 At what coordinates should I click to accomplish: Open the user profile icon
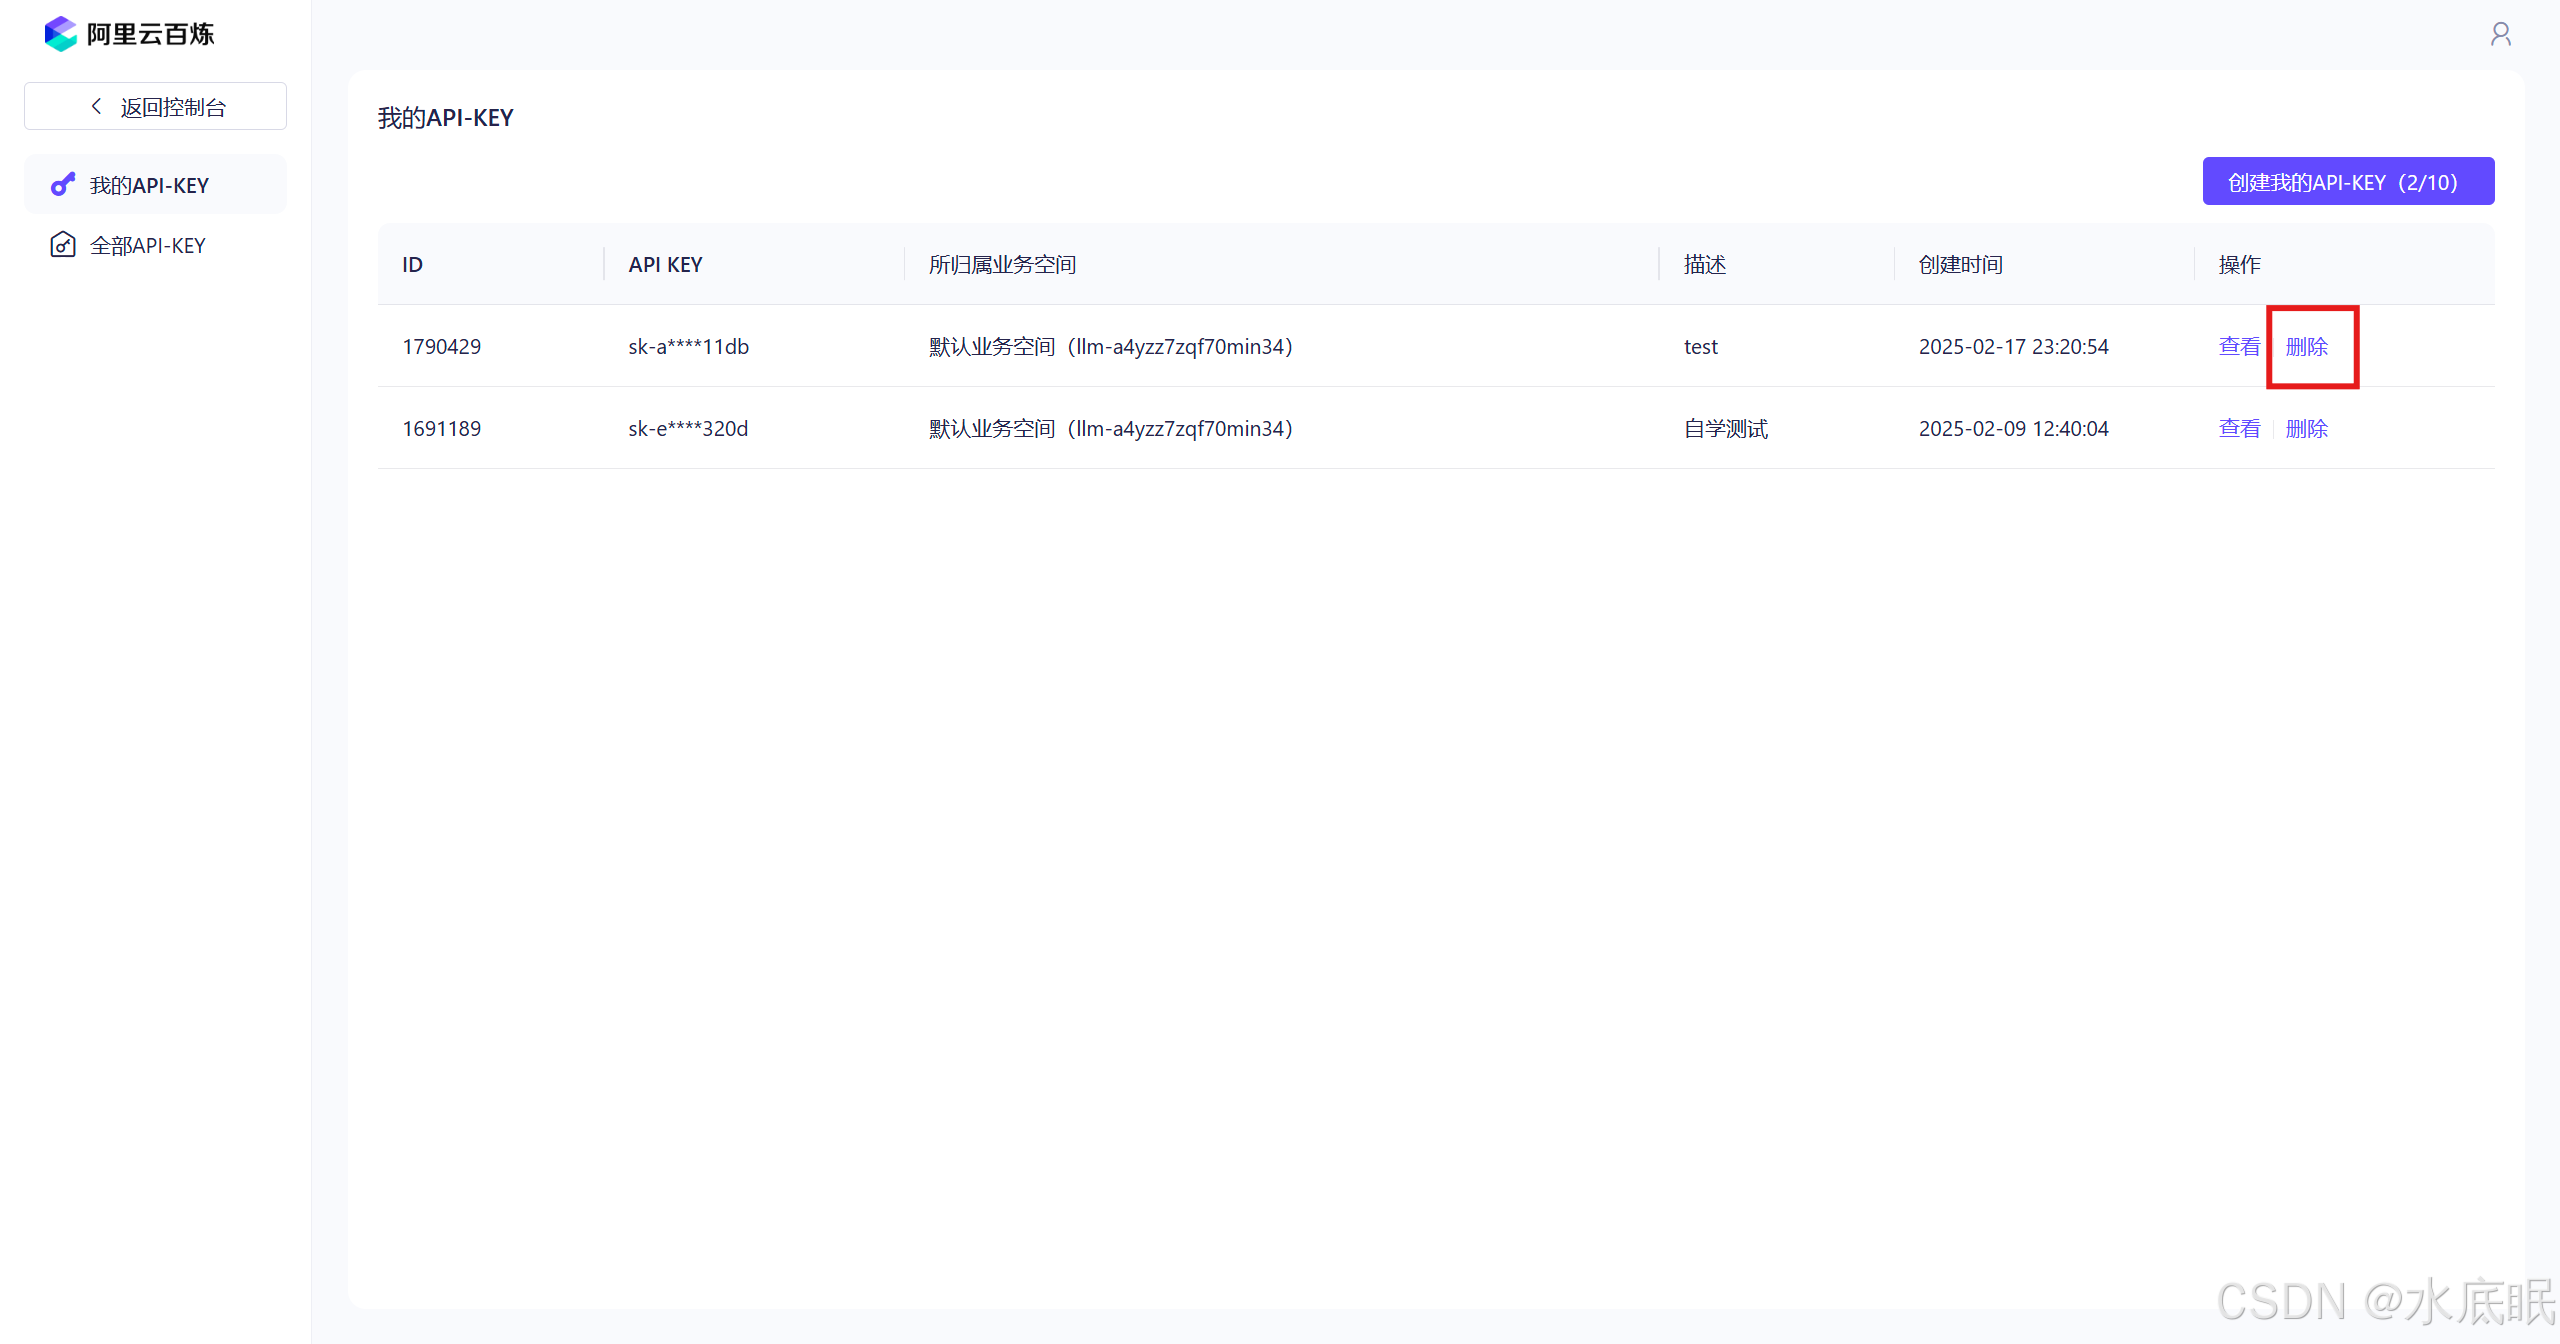(2500, 35)
